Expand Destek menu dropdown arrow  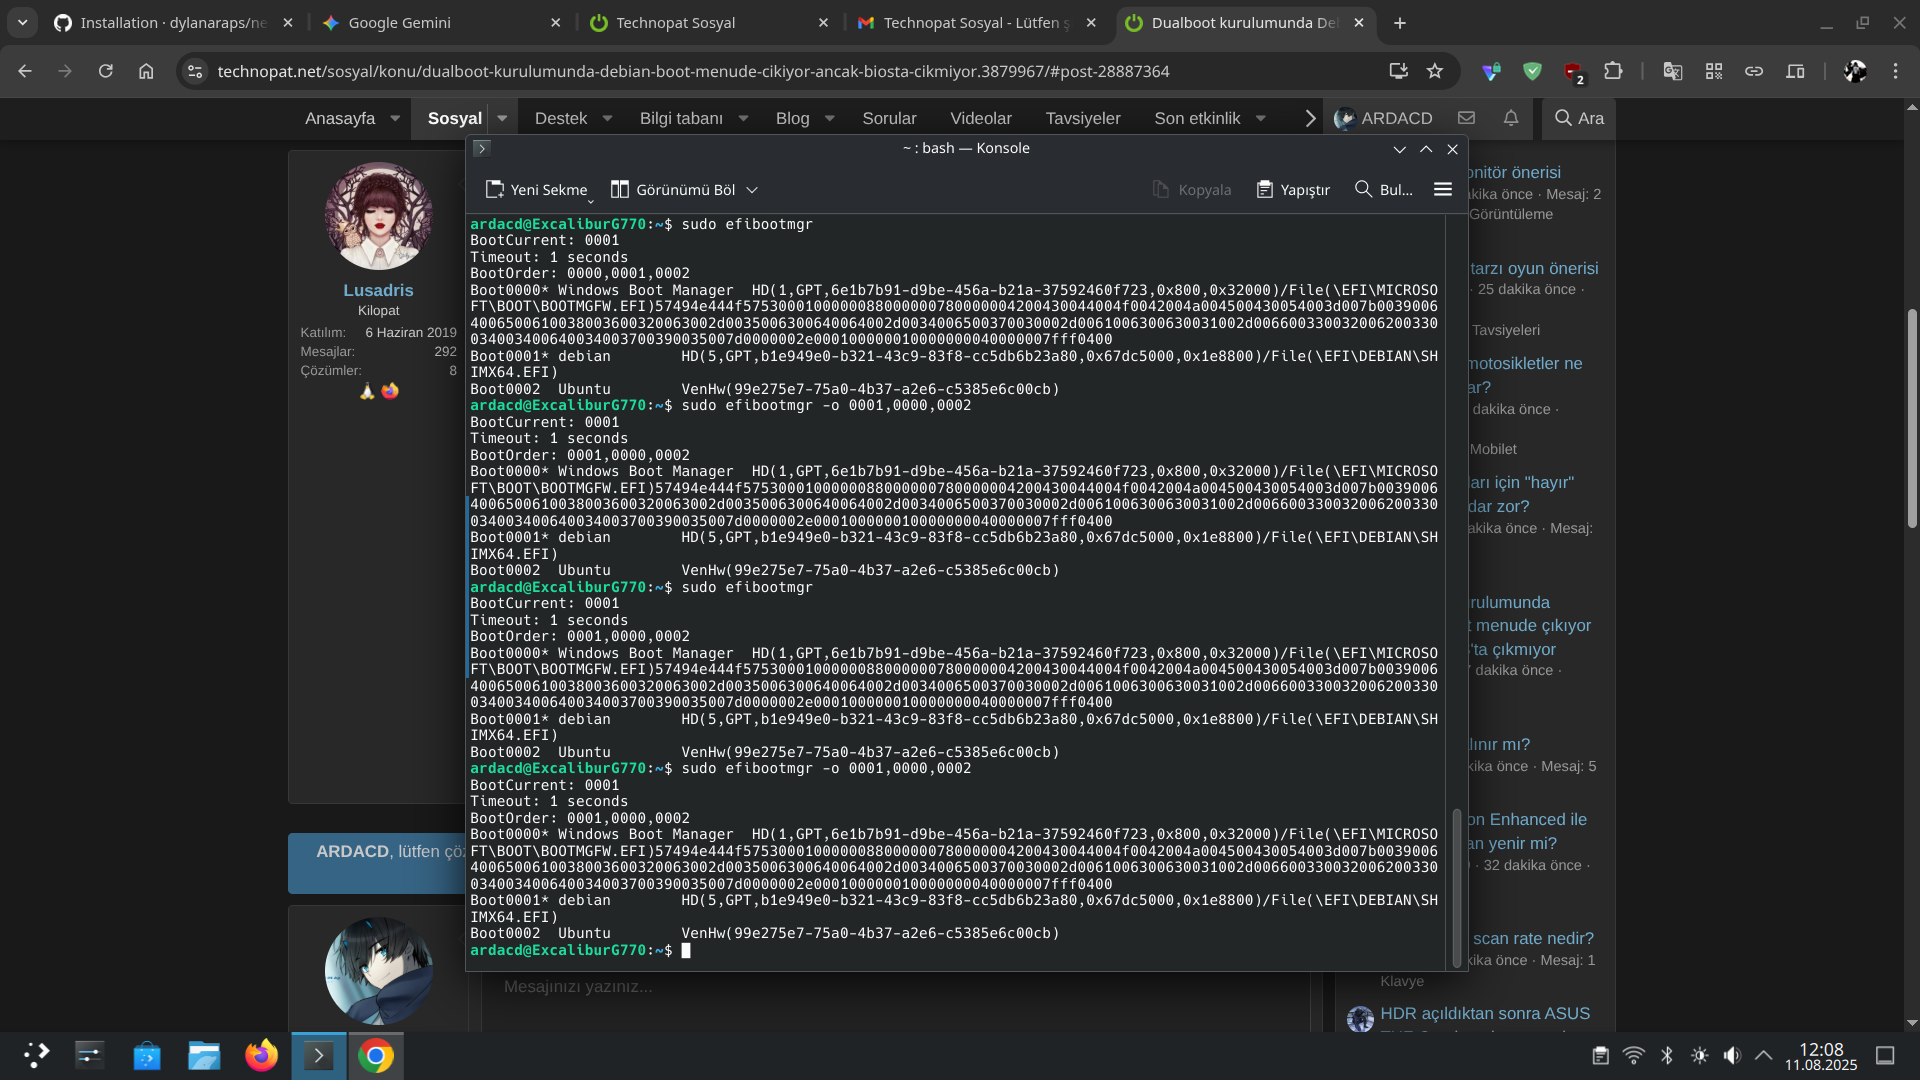click(607, 118)
